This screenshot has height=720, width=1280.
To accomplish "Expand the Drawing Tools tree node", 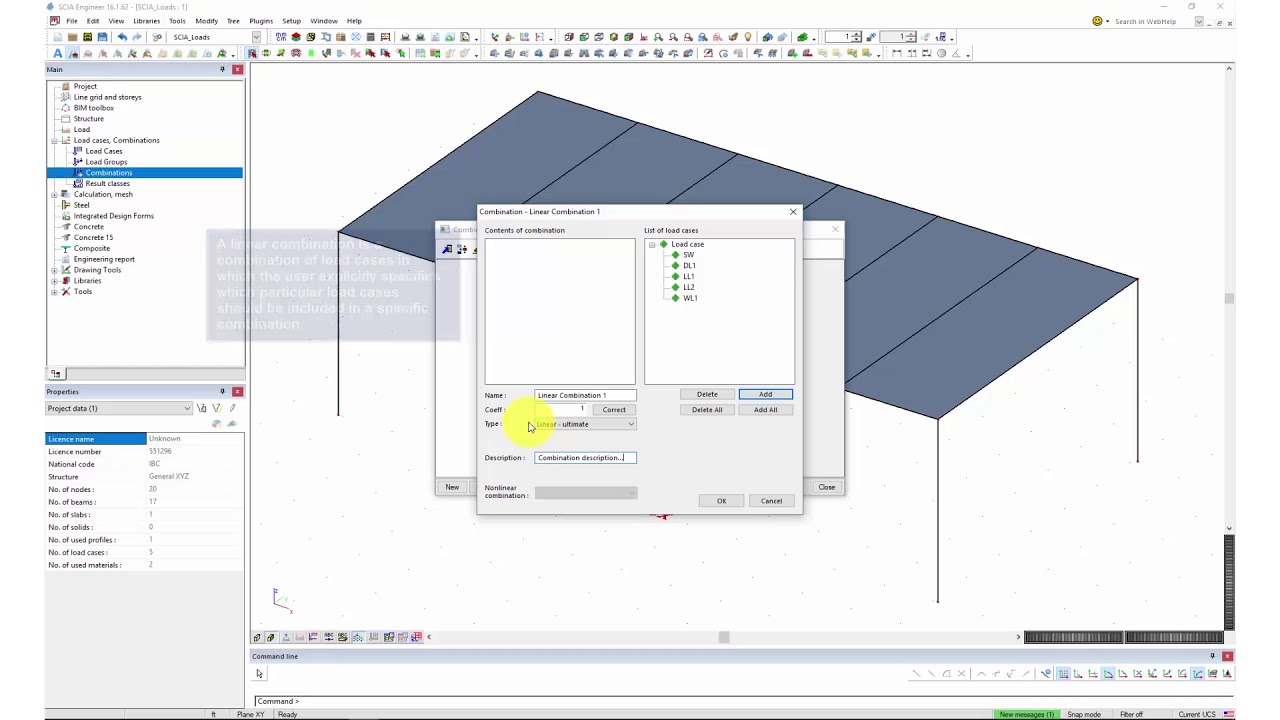I will (x=54, y=270).
